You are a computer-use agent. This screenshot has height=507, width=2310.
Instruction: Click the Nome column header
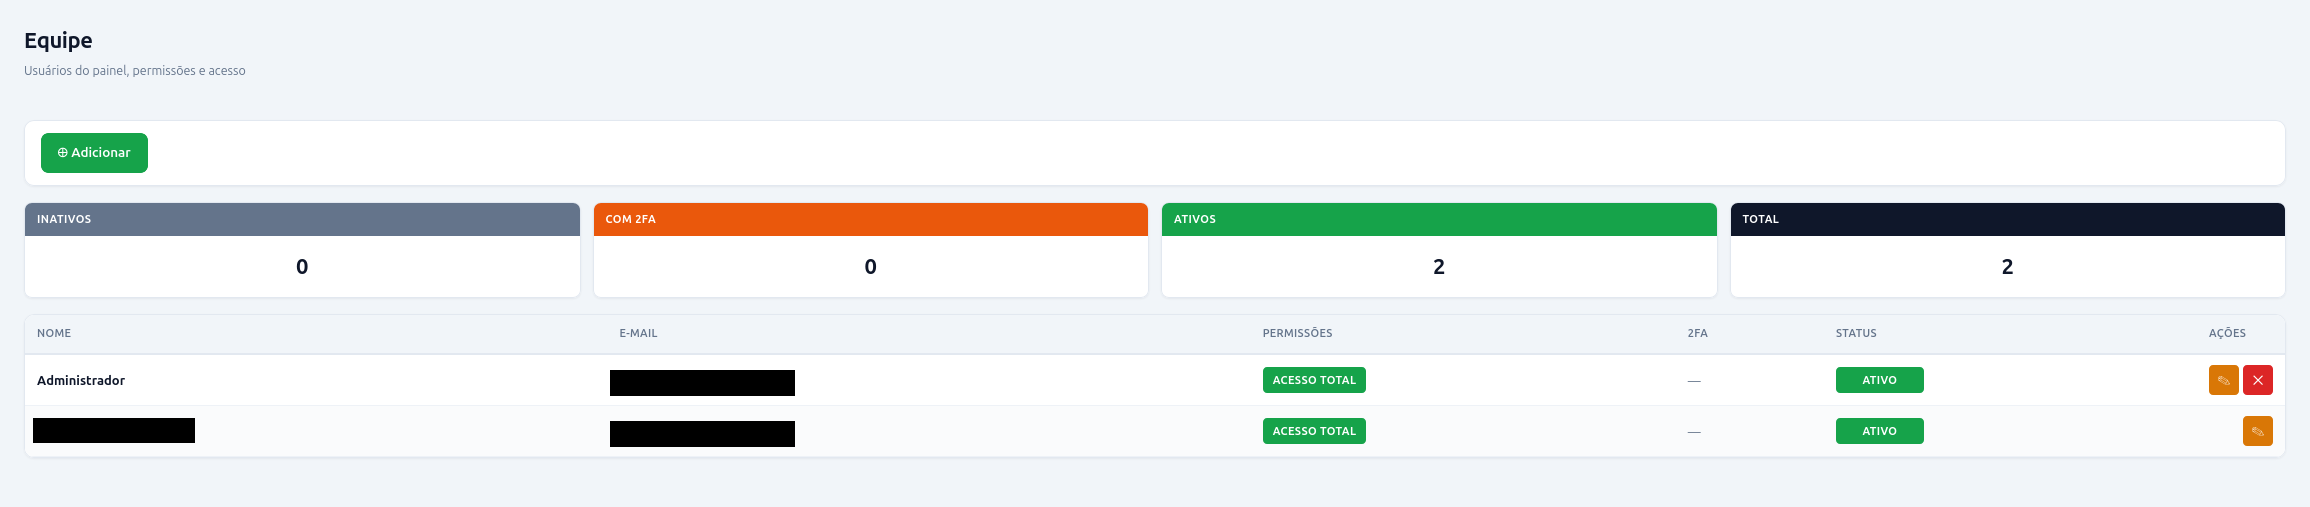pos(54,333)
